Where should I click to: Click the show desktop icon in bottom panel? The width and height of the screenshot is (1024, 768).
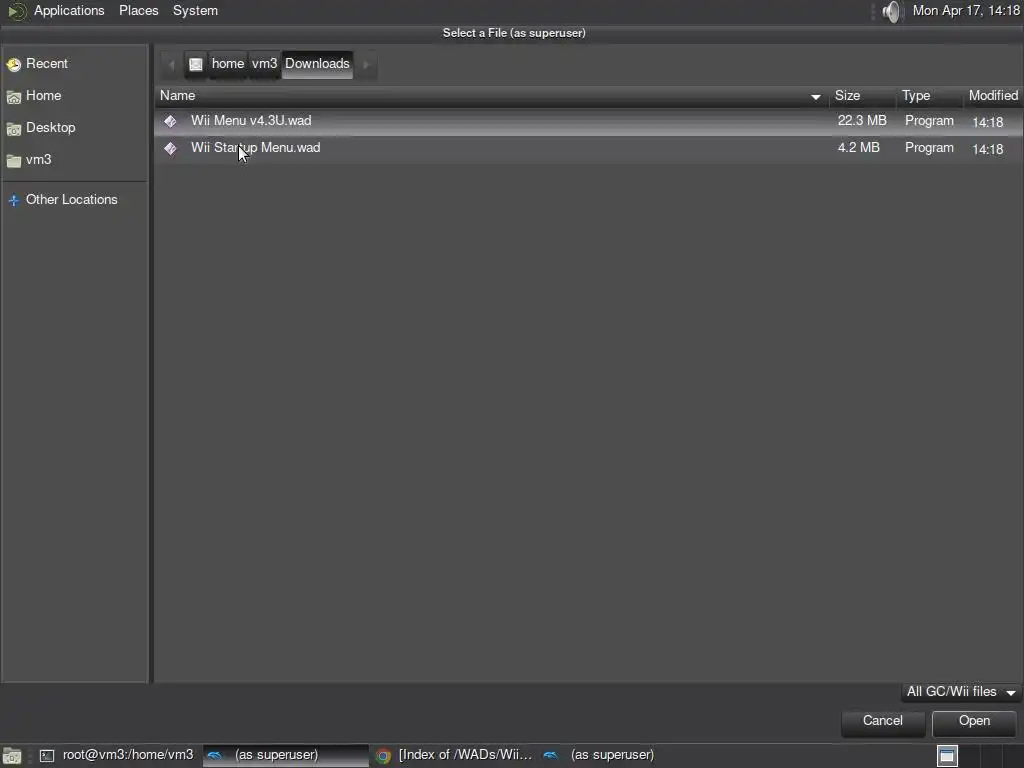click(x=12, y=756)
